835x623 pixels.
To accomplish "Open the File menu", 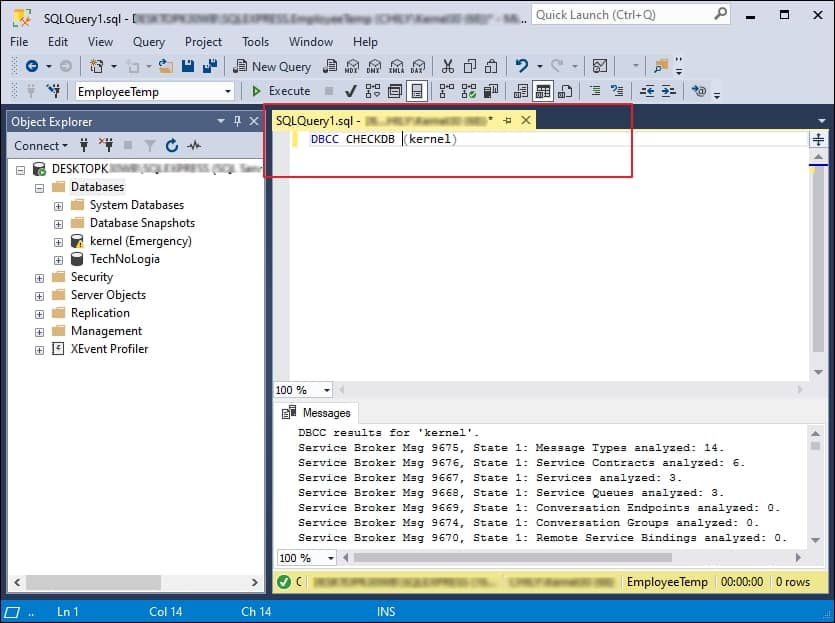I will (x=19, y=42).
